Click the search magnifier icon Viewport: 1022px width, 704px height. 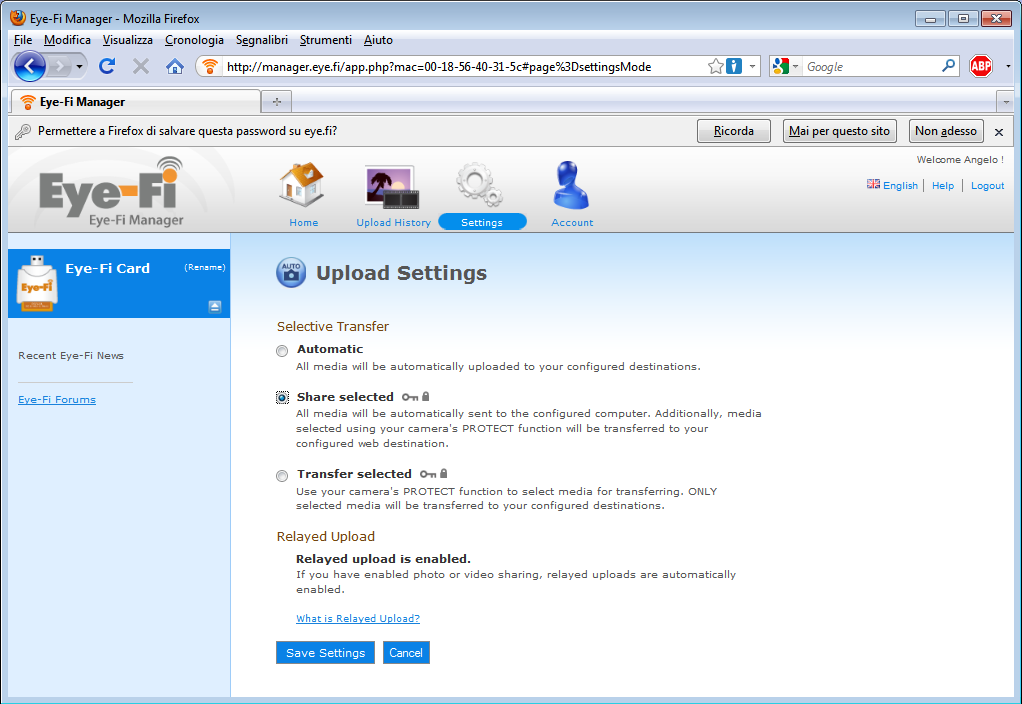point(948,66)
